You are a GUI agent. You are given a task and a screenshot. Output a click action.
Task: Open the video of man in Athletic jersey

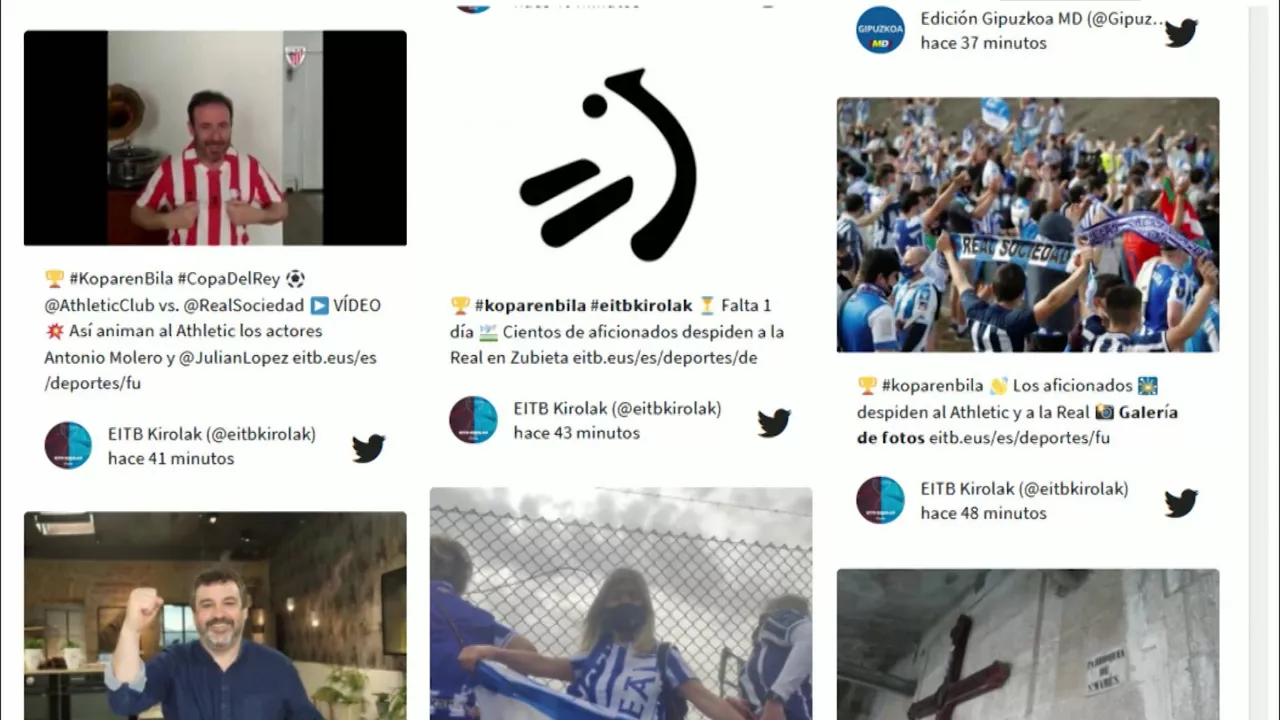pos(215,138)
